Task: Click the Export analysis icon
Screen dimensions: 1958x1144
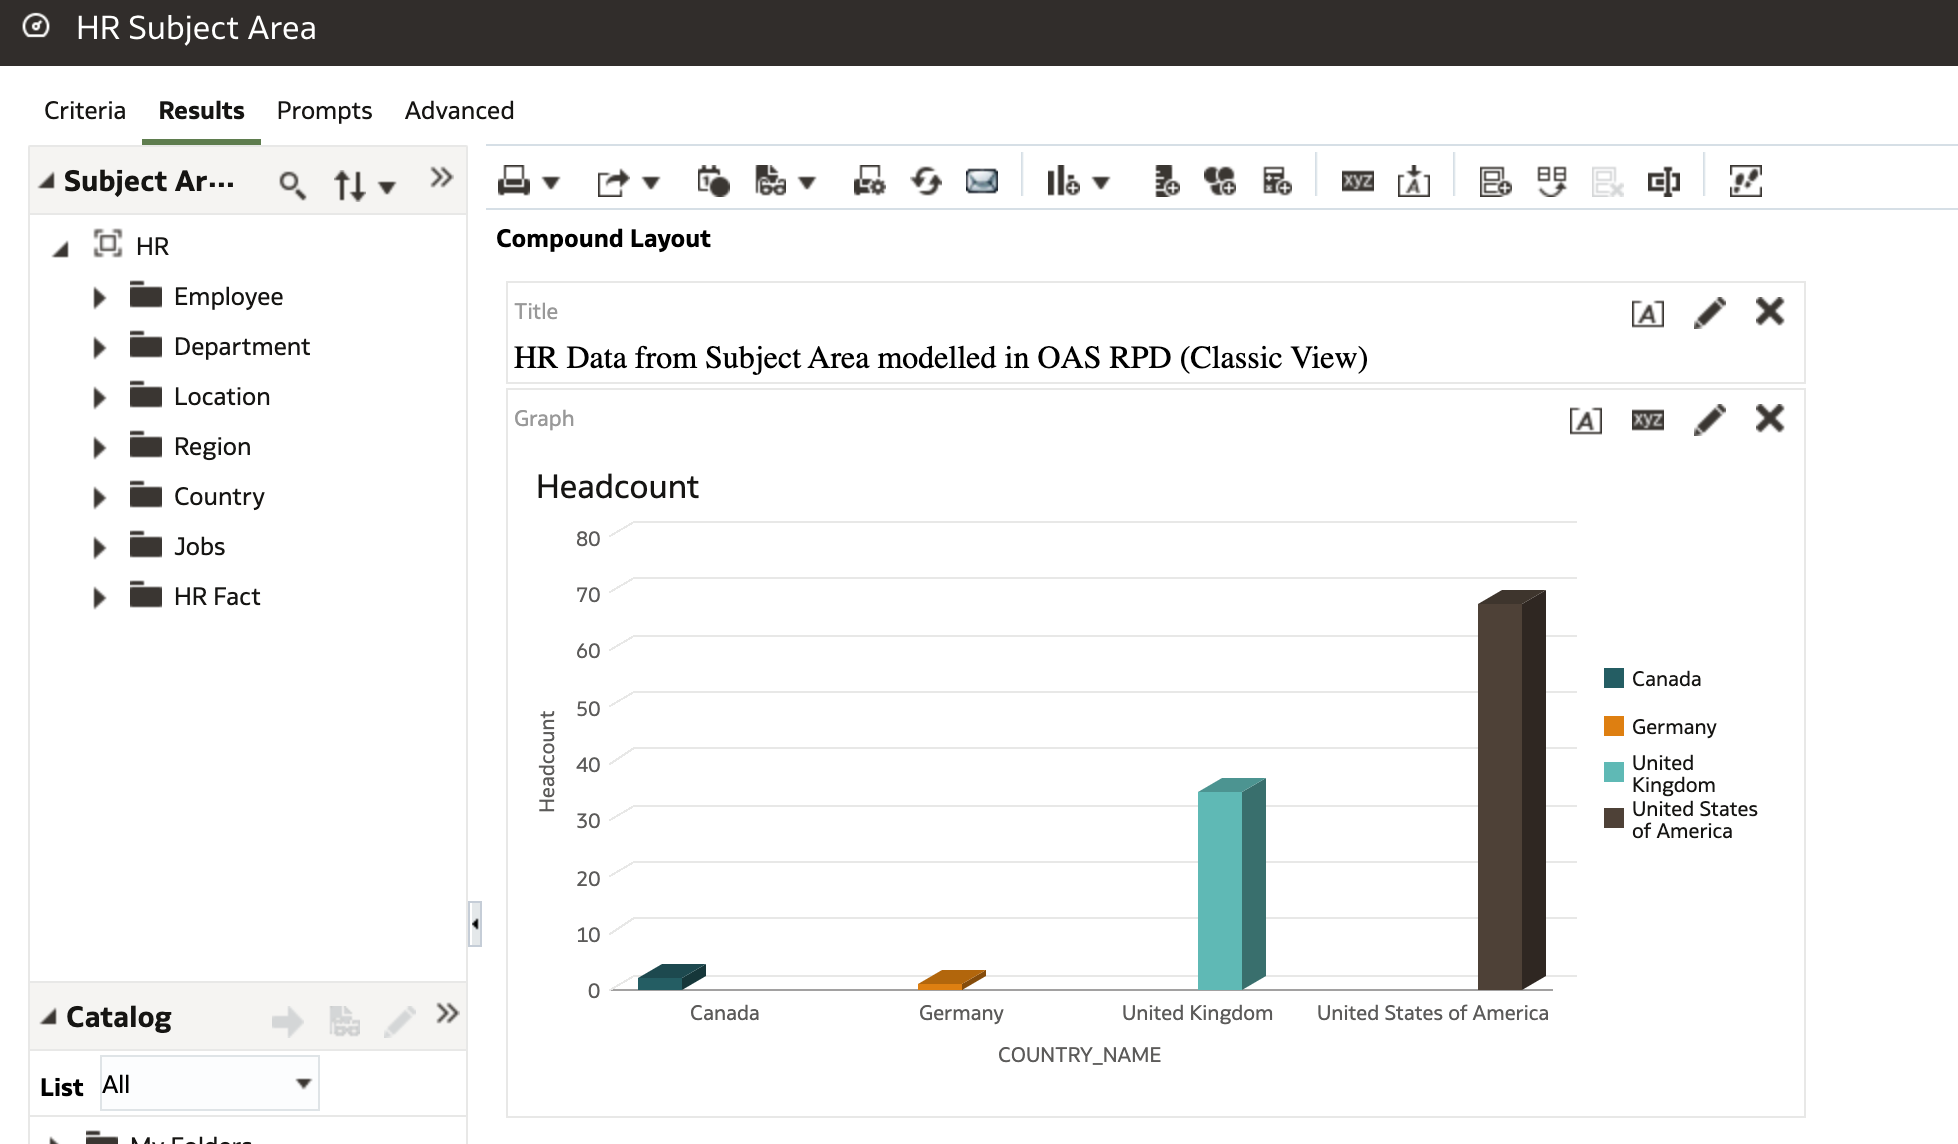Action: tap(612, 181)
